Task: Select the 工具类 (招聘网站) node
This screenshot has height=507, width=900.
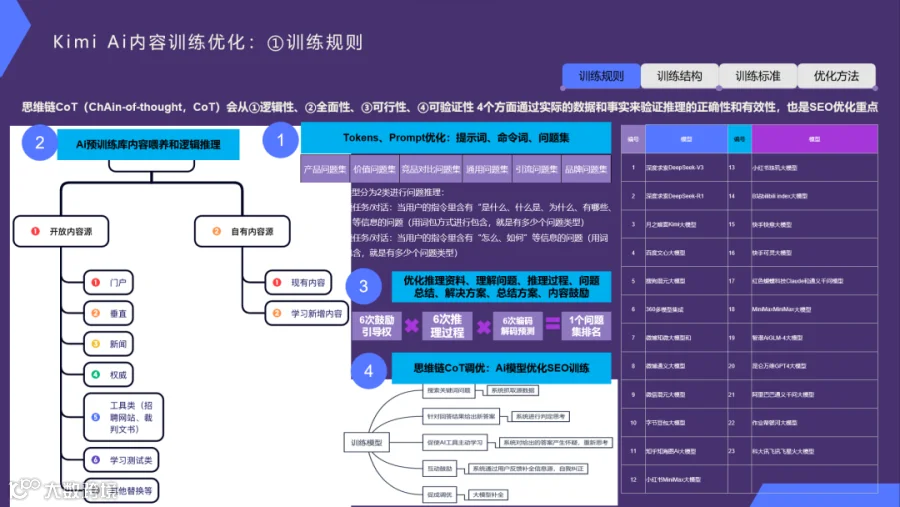Action: tap(123, 417)
